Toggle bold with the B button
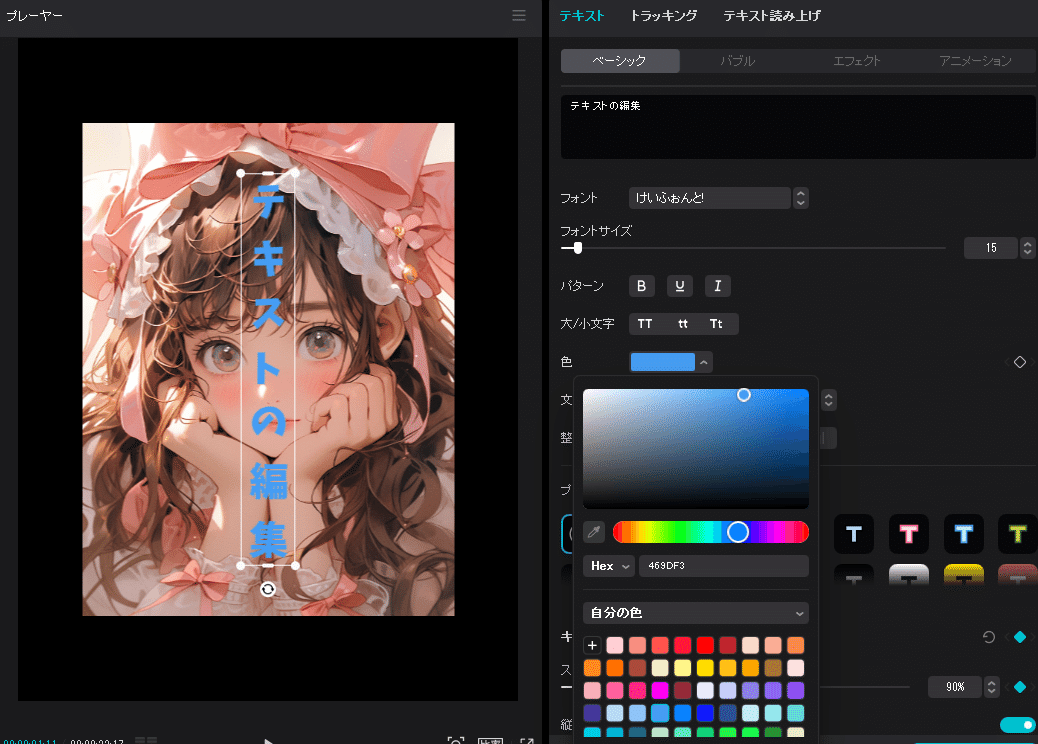The height and width of the screenshot is (744, 1038). 641,286
